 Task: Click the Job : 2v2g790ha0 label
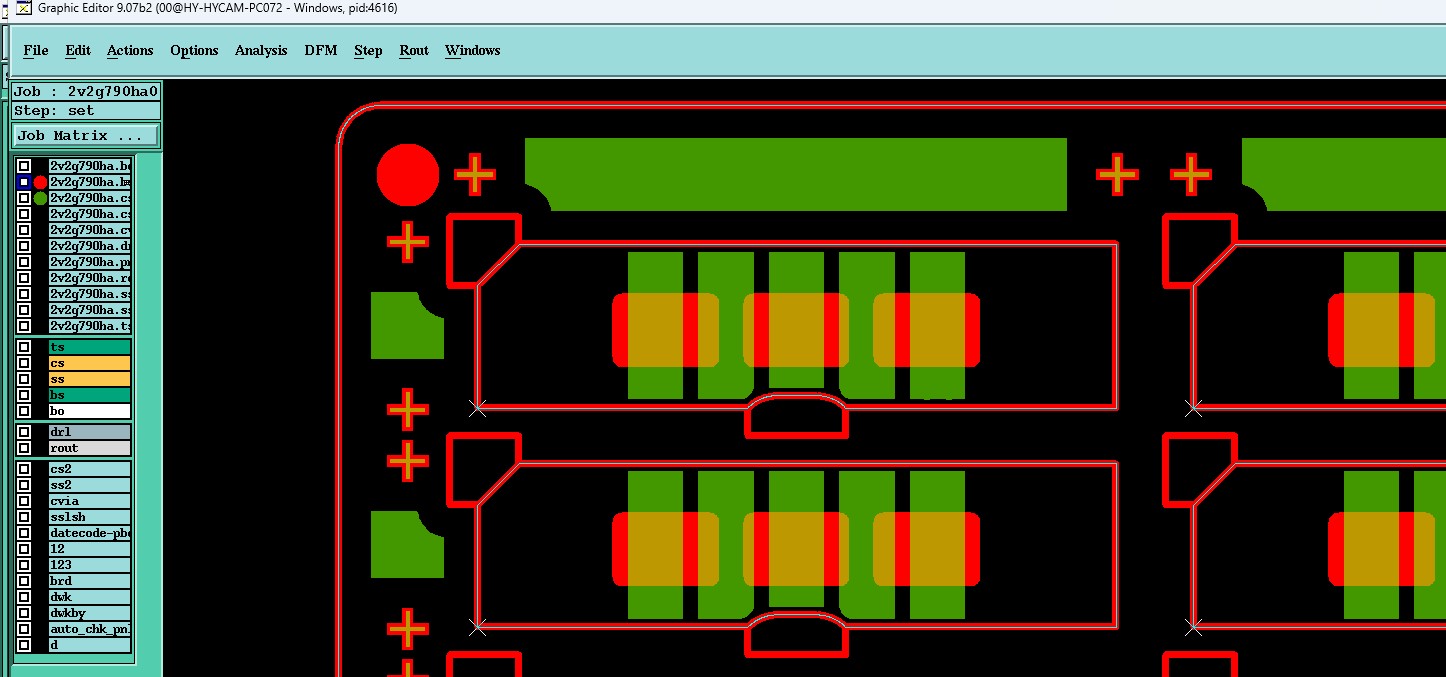(x=86, y=91)
